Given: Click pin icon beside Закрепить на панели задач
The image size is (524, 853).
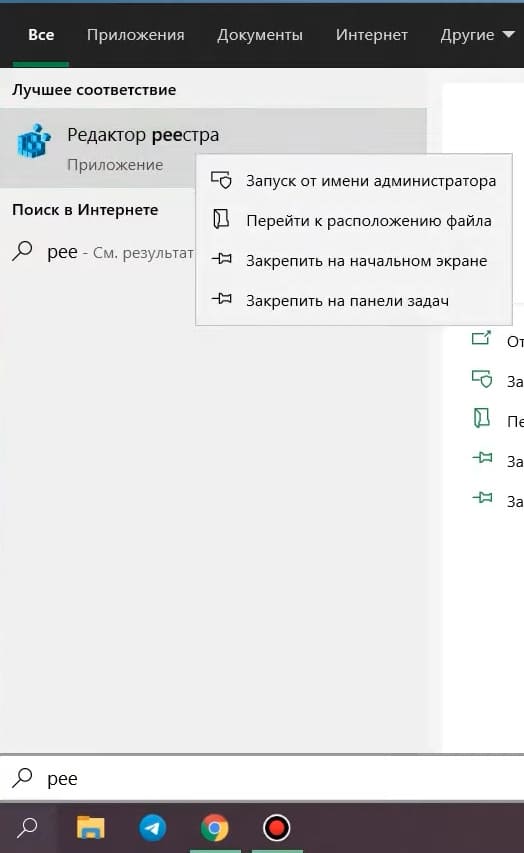Looking at the screenshot, I should [221, 299].
